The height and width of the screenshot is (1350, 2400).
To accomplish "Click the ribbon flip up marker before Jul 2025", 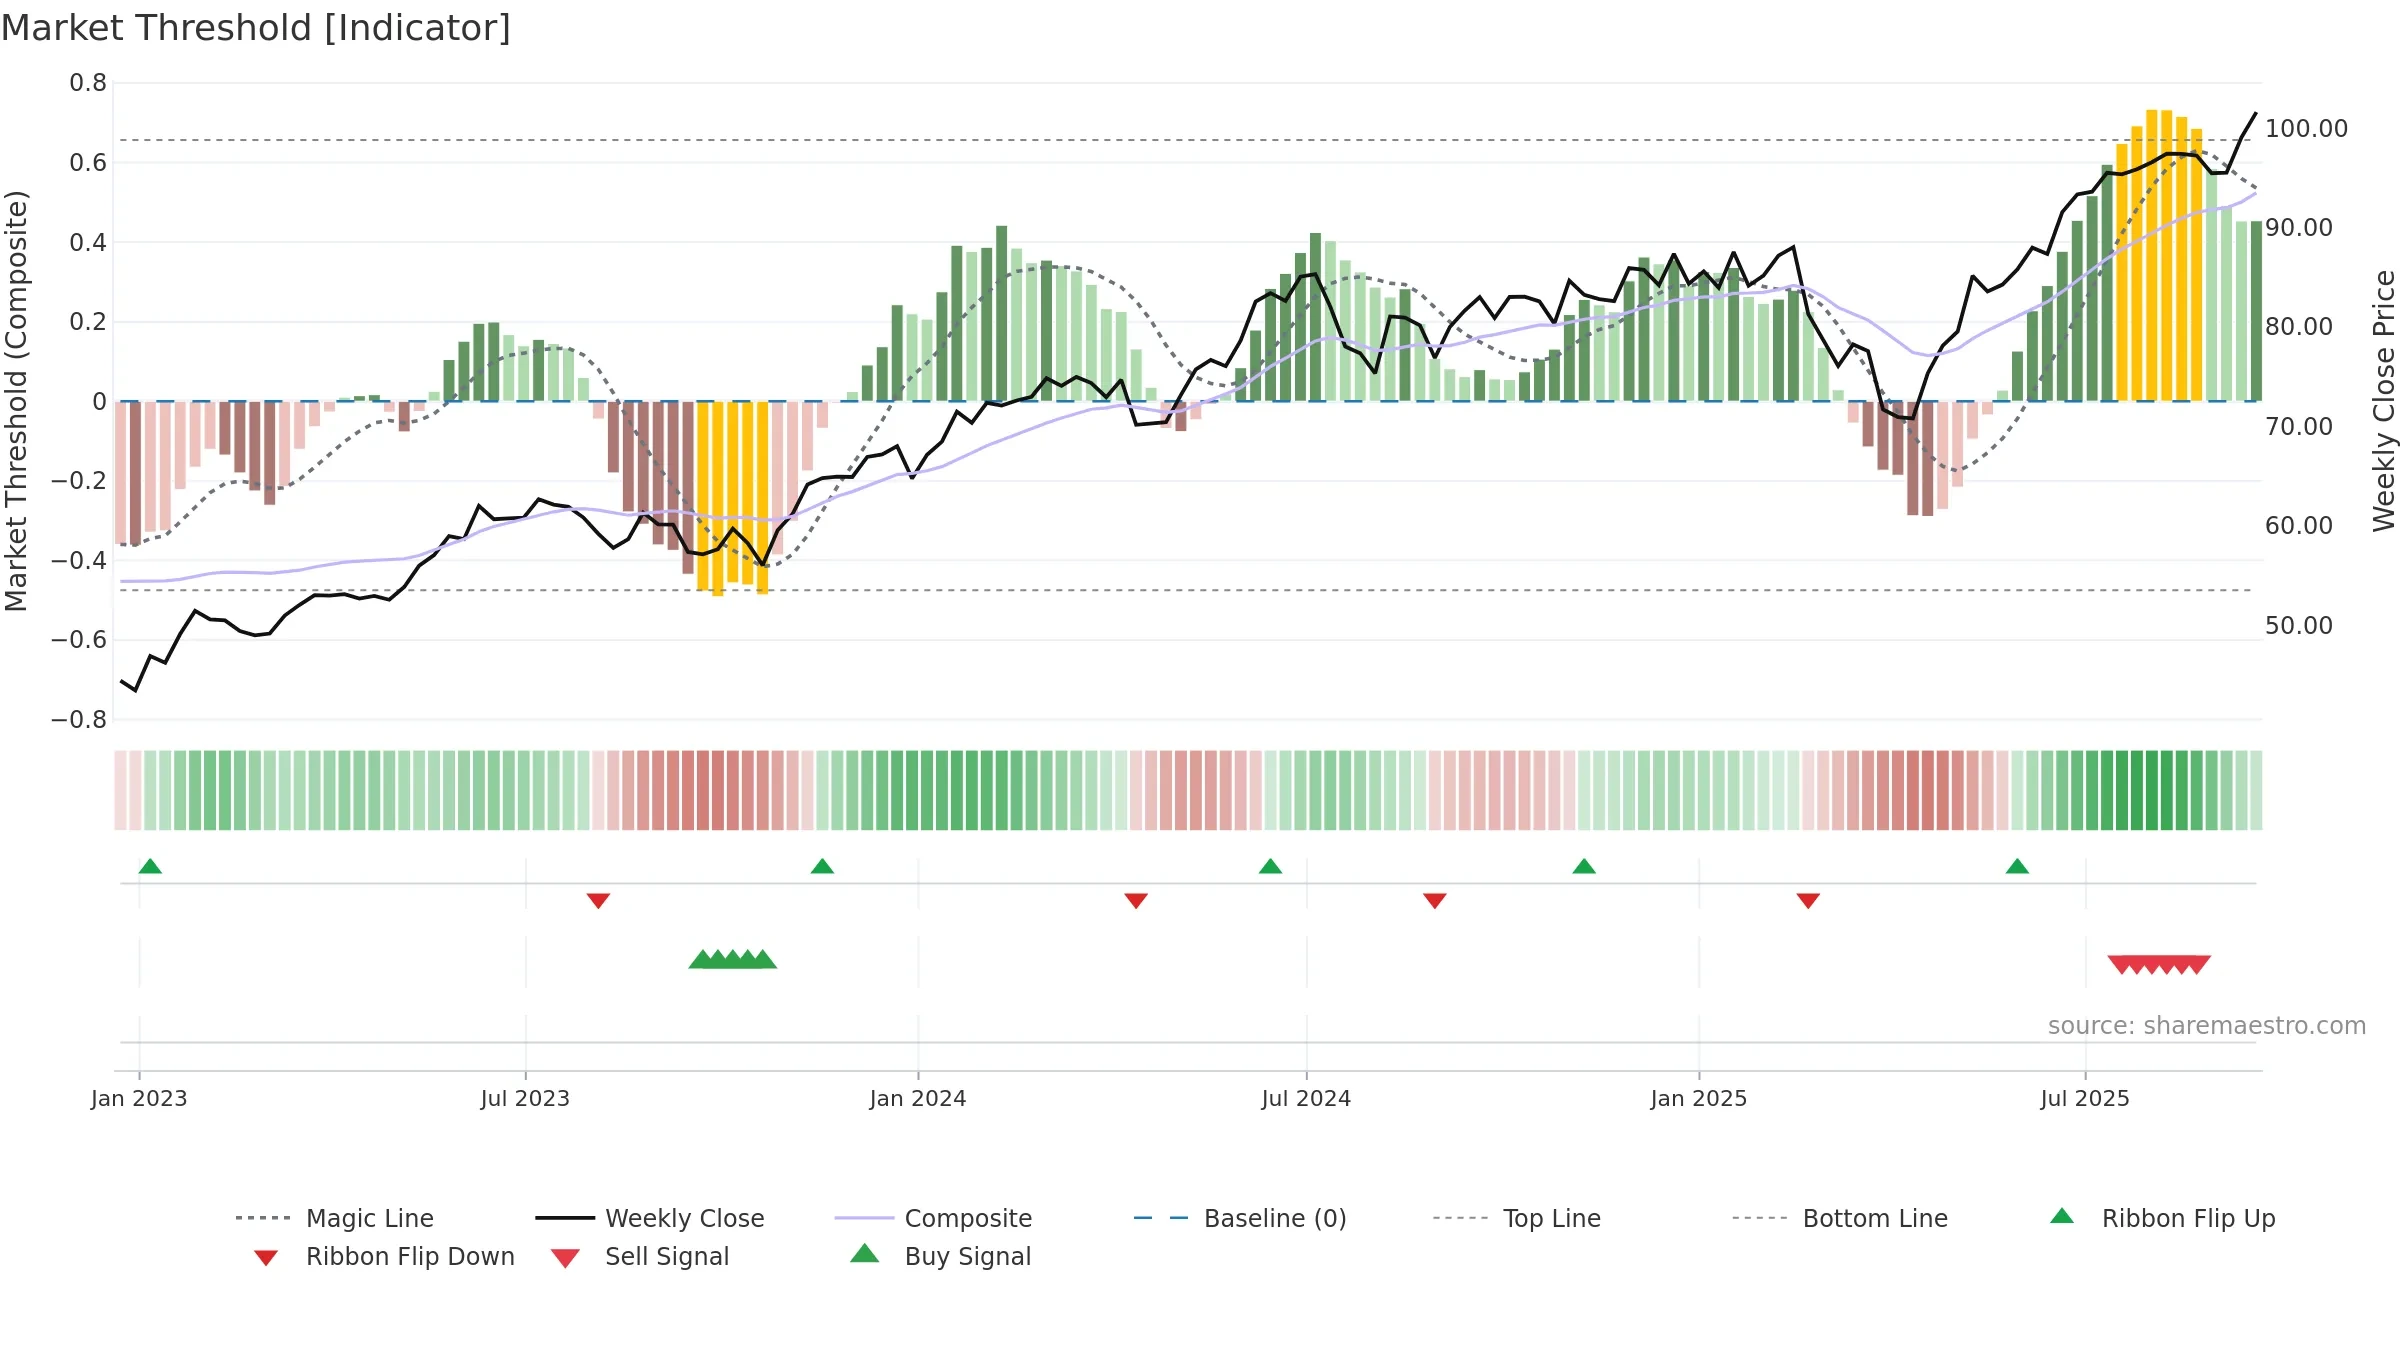I will click(x=2017, y=866).
